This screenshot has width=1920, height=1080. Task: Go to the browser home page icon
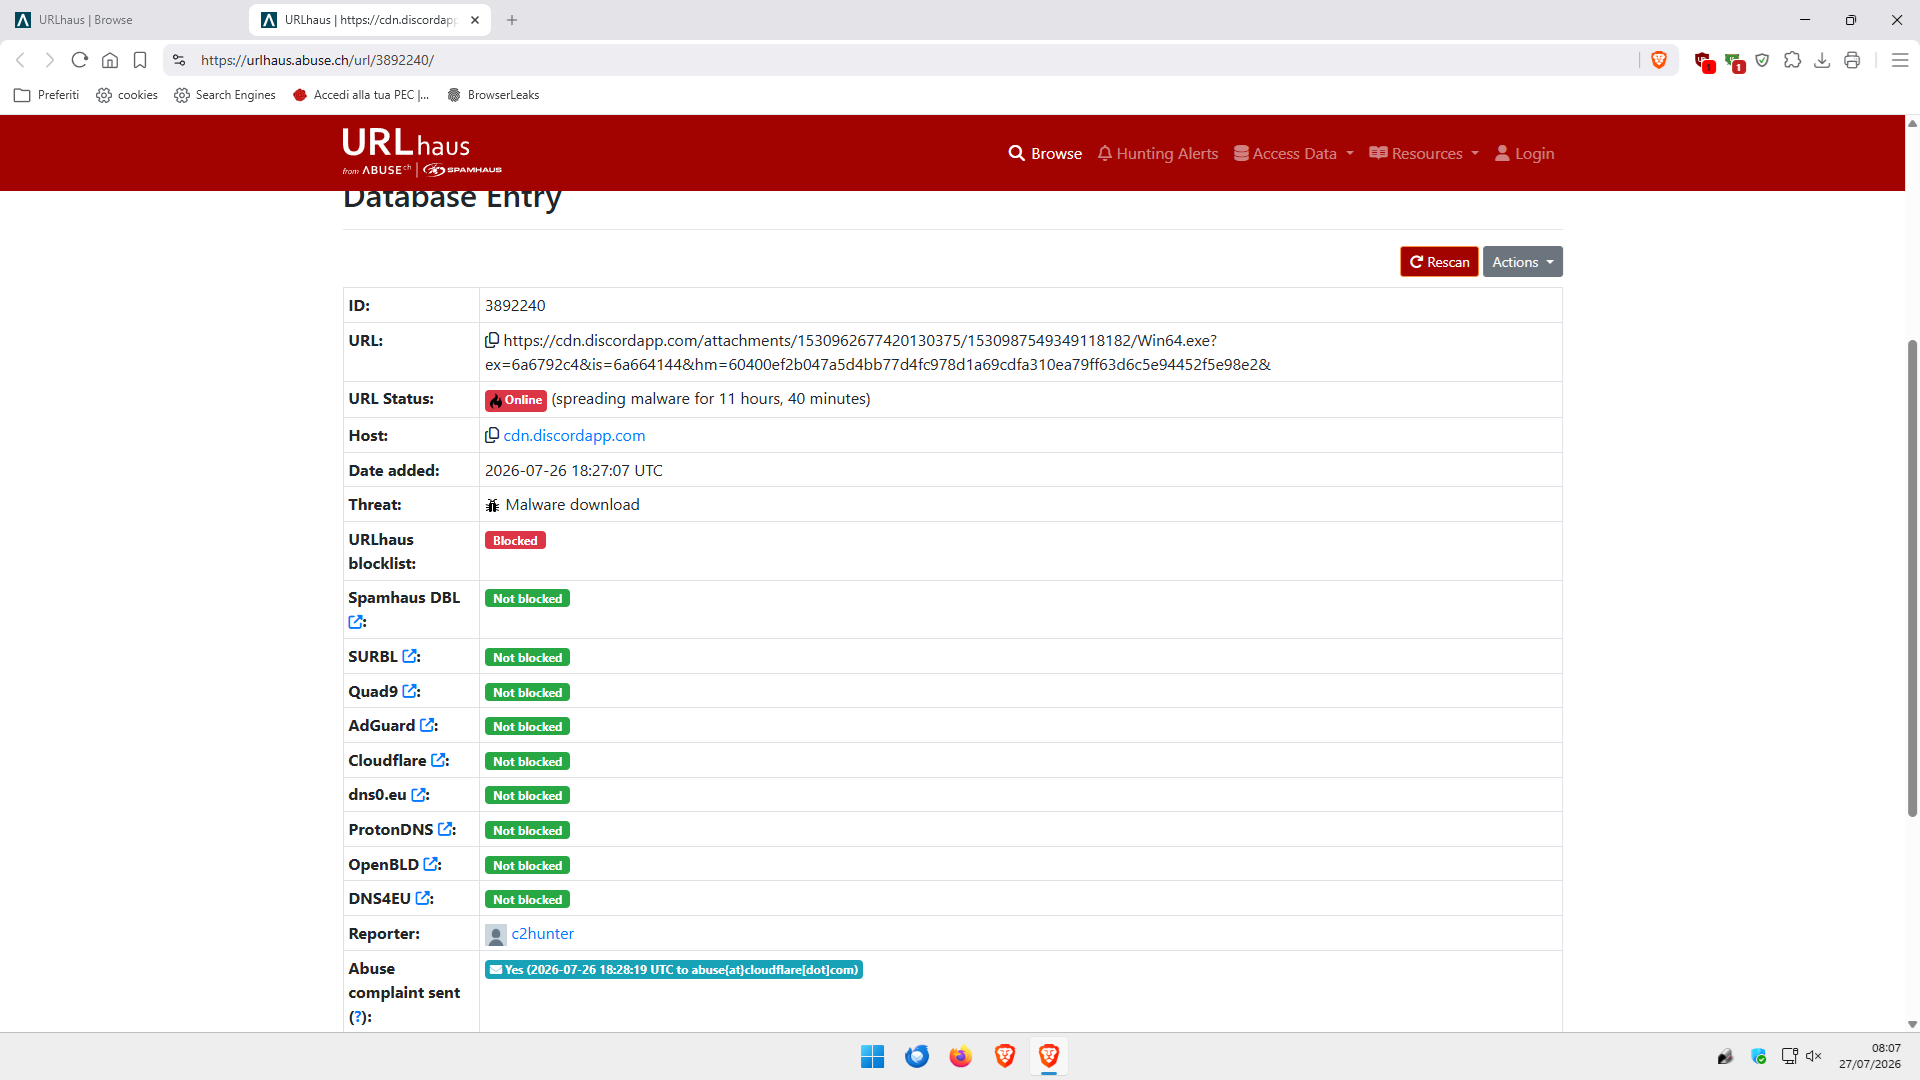click(110, 60)
